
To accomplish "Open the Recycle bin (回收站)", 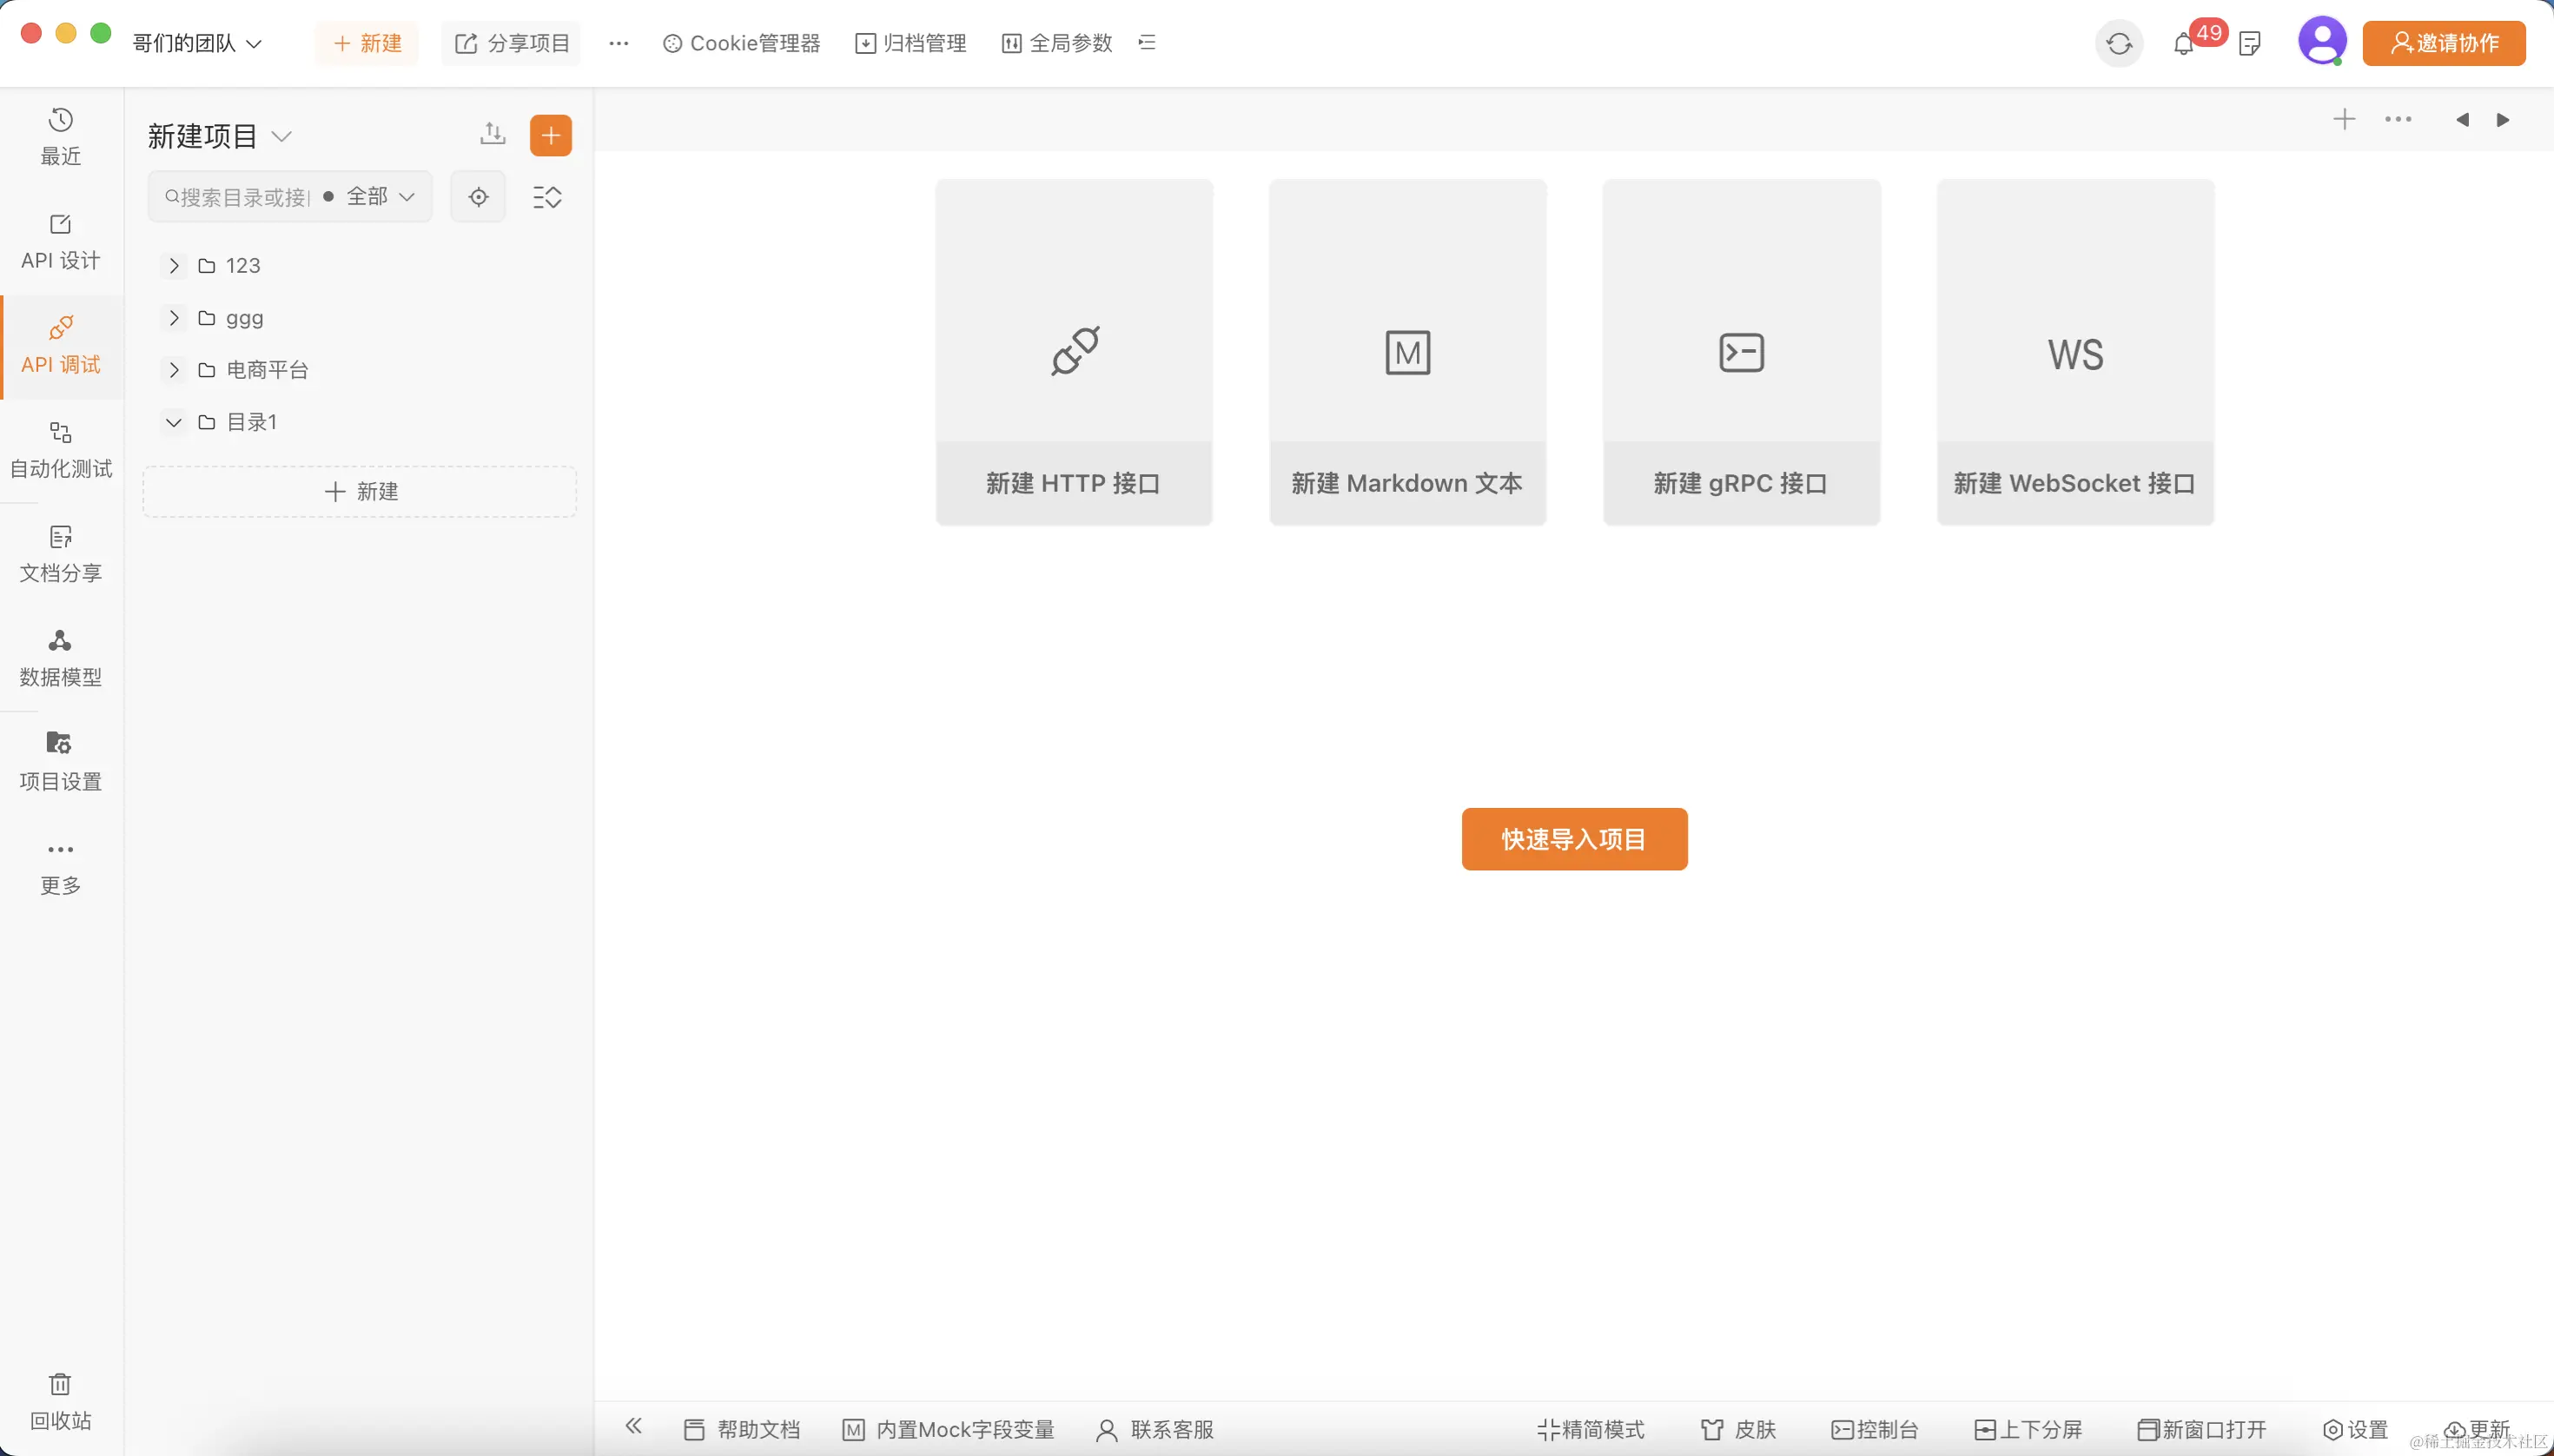I will 60,1400.
